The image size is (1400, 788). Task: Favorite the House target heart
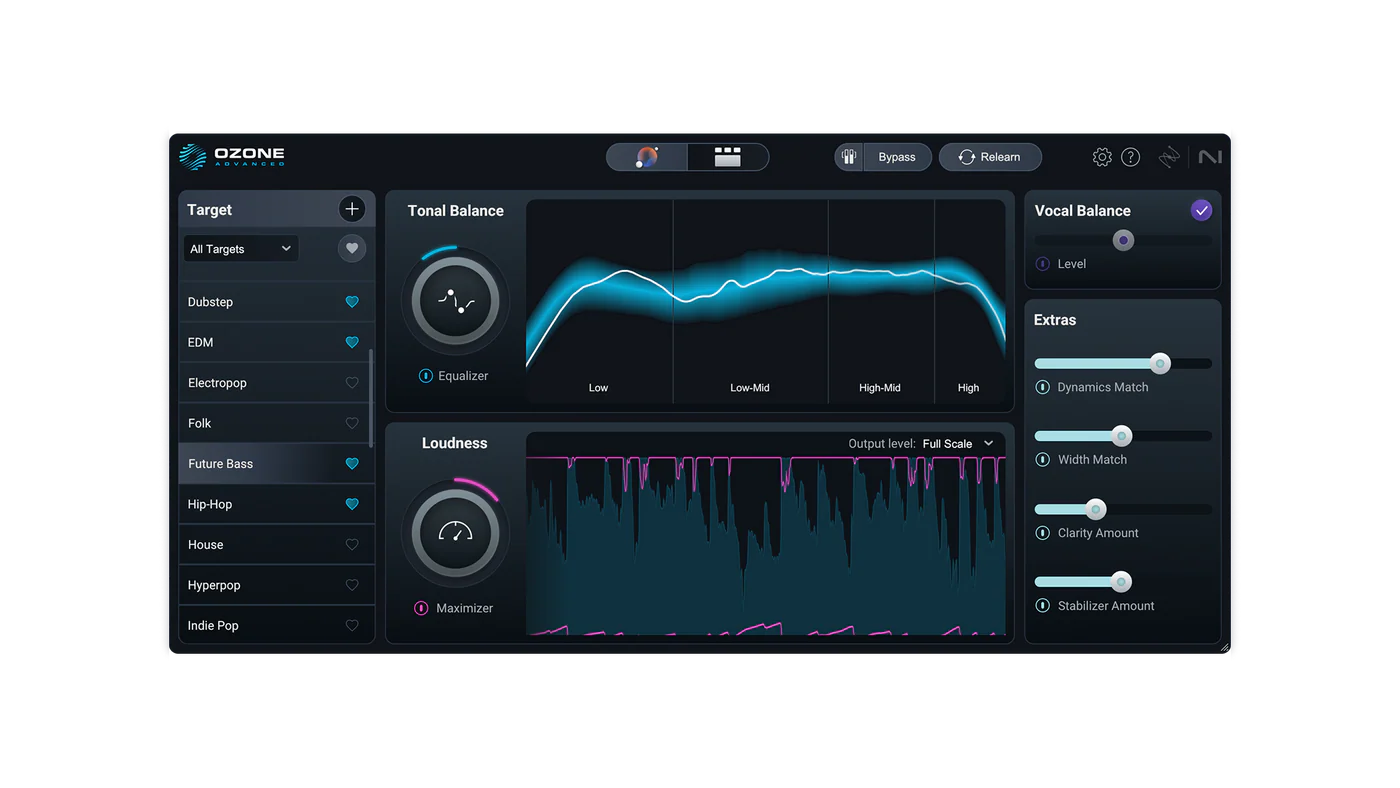tap(352, 545)
